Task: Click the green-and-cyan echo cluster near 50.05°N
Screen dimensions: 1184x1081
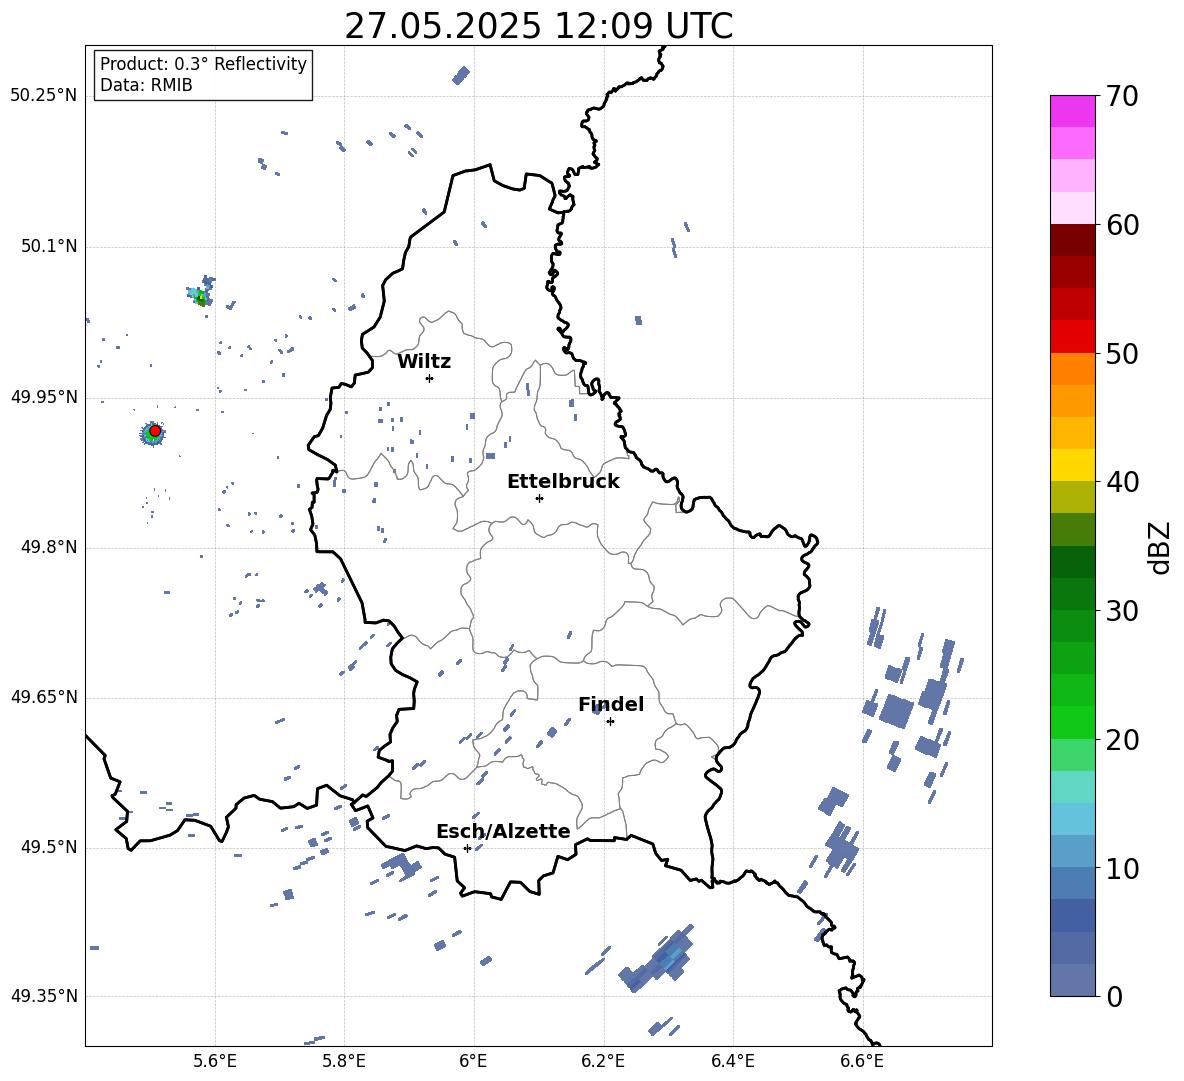Action: click(201, 293)
